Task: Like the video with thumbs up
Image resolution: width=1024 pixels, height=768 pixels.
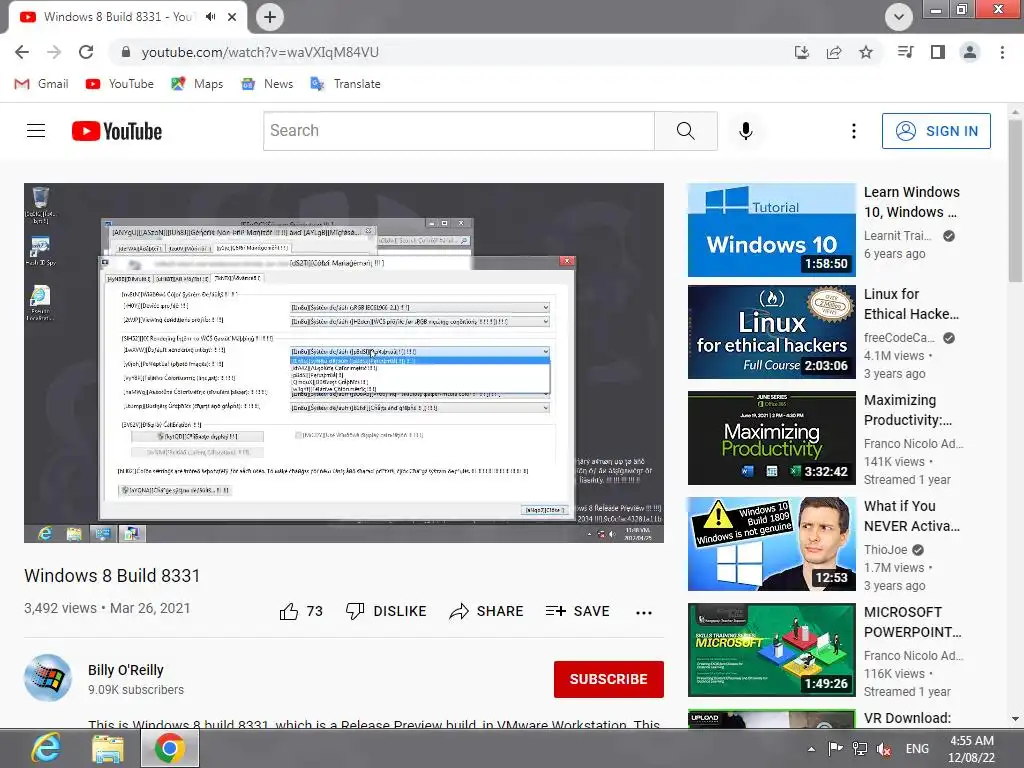Action: [x=301, y=611]
